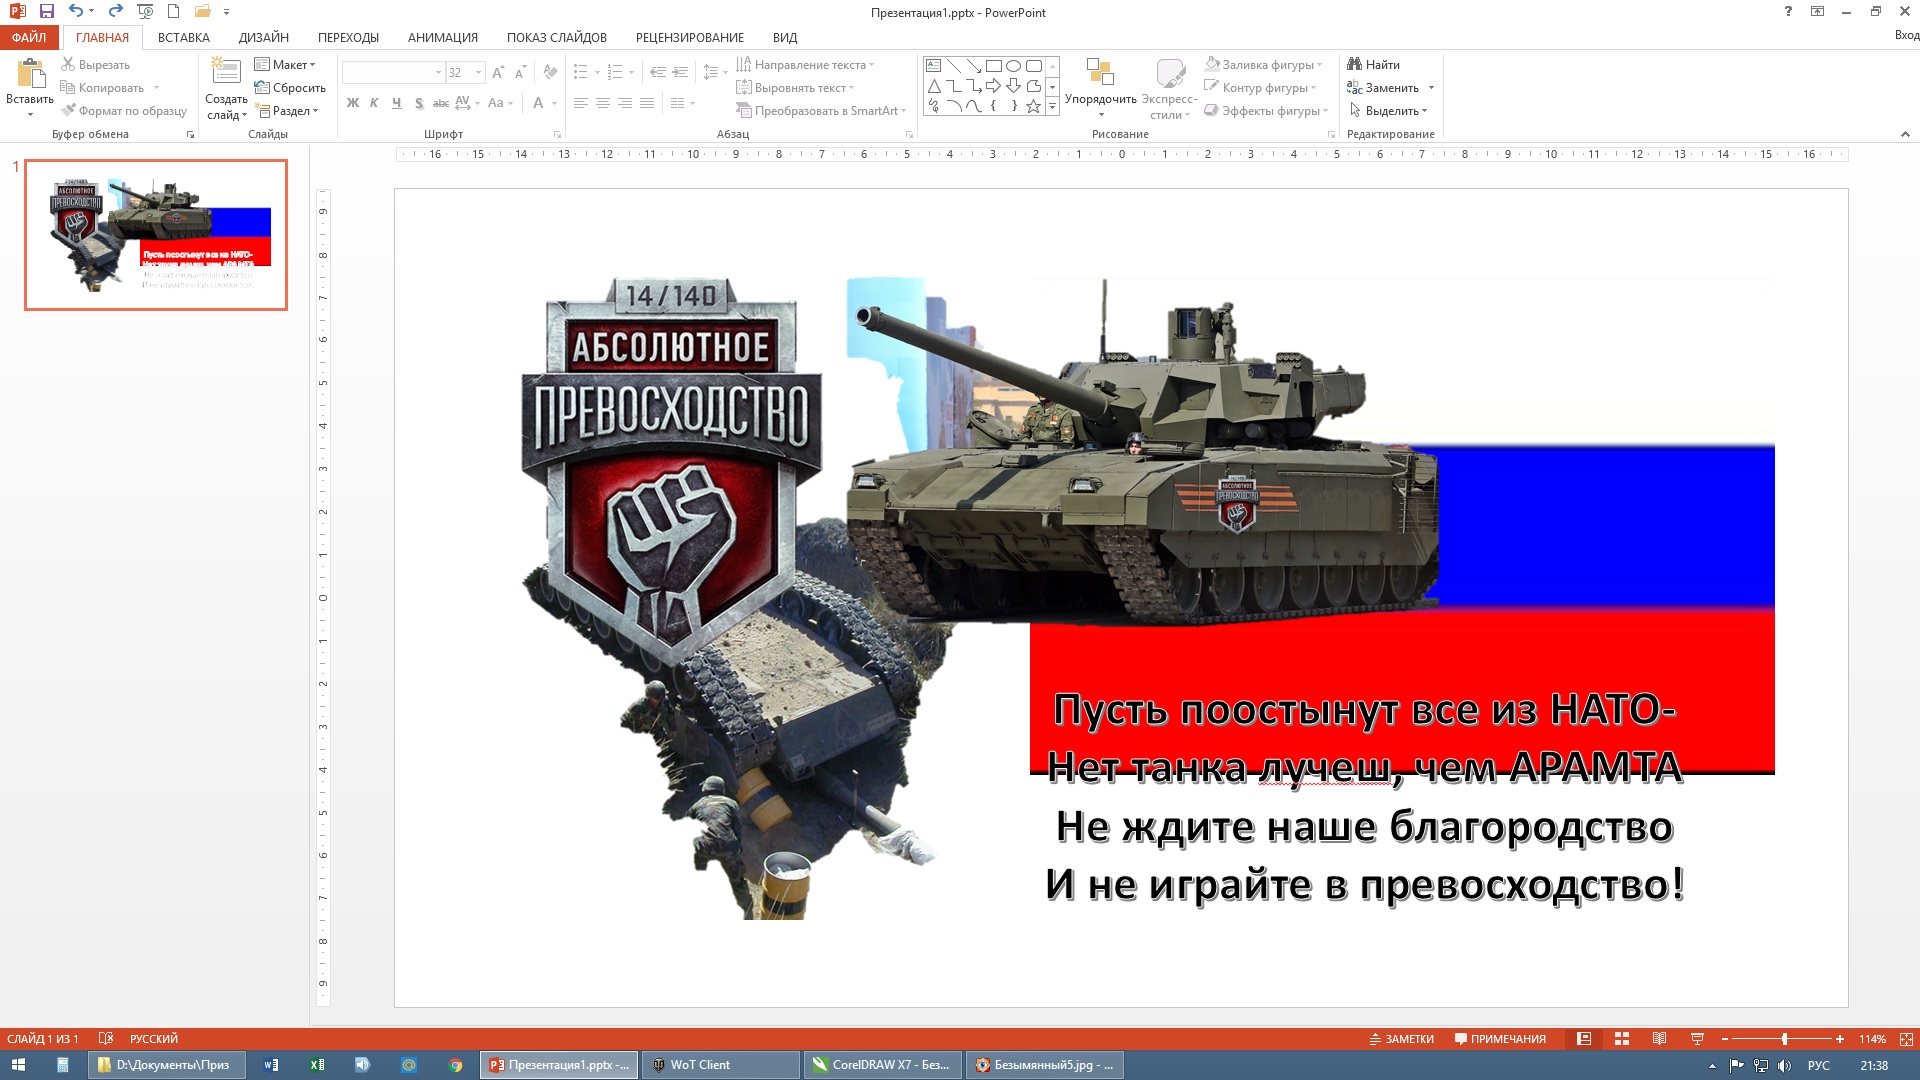Click the Упорядочить arrange icon
The height and width of the screenshot is (1080, 1920).
1100,72
